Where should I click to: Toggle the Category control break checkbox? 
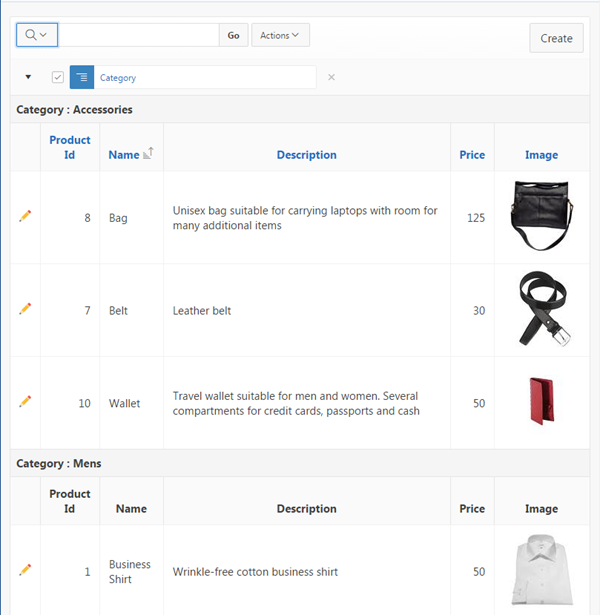pyautogui.click(x=58, y=77)
